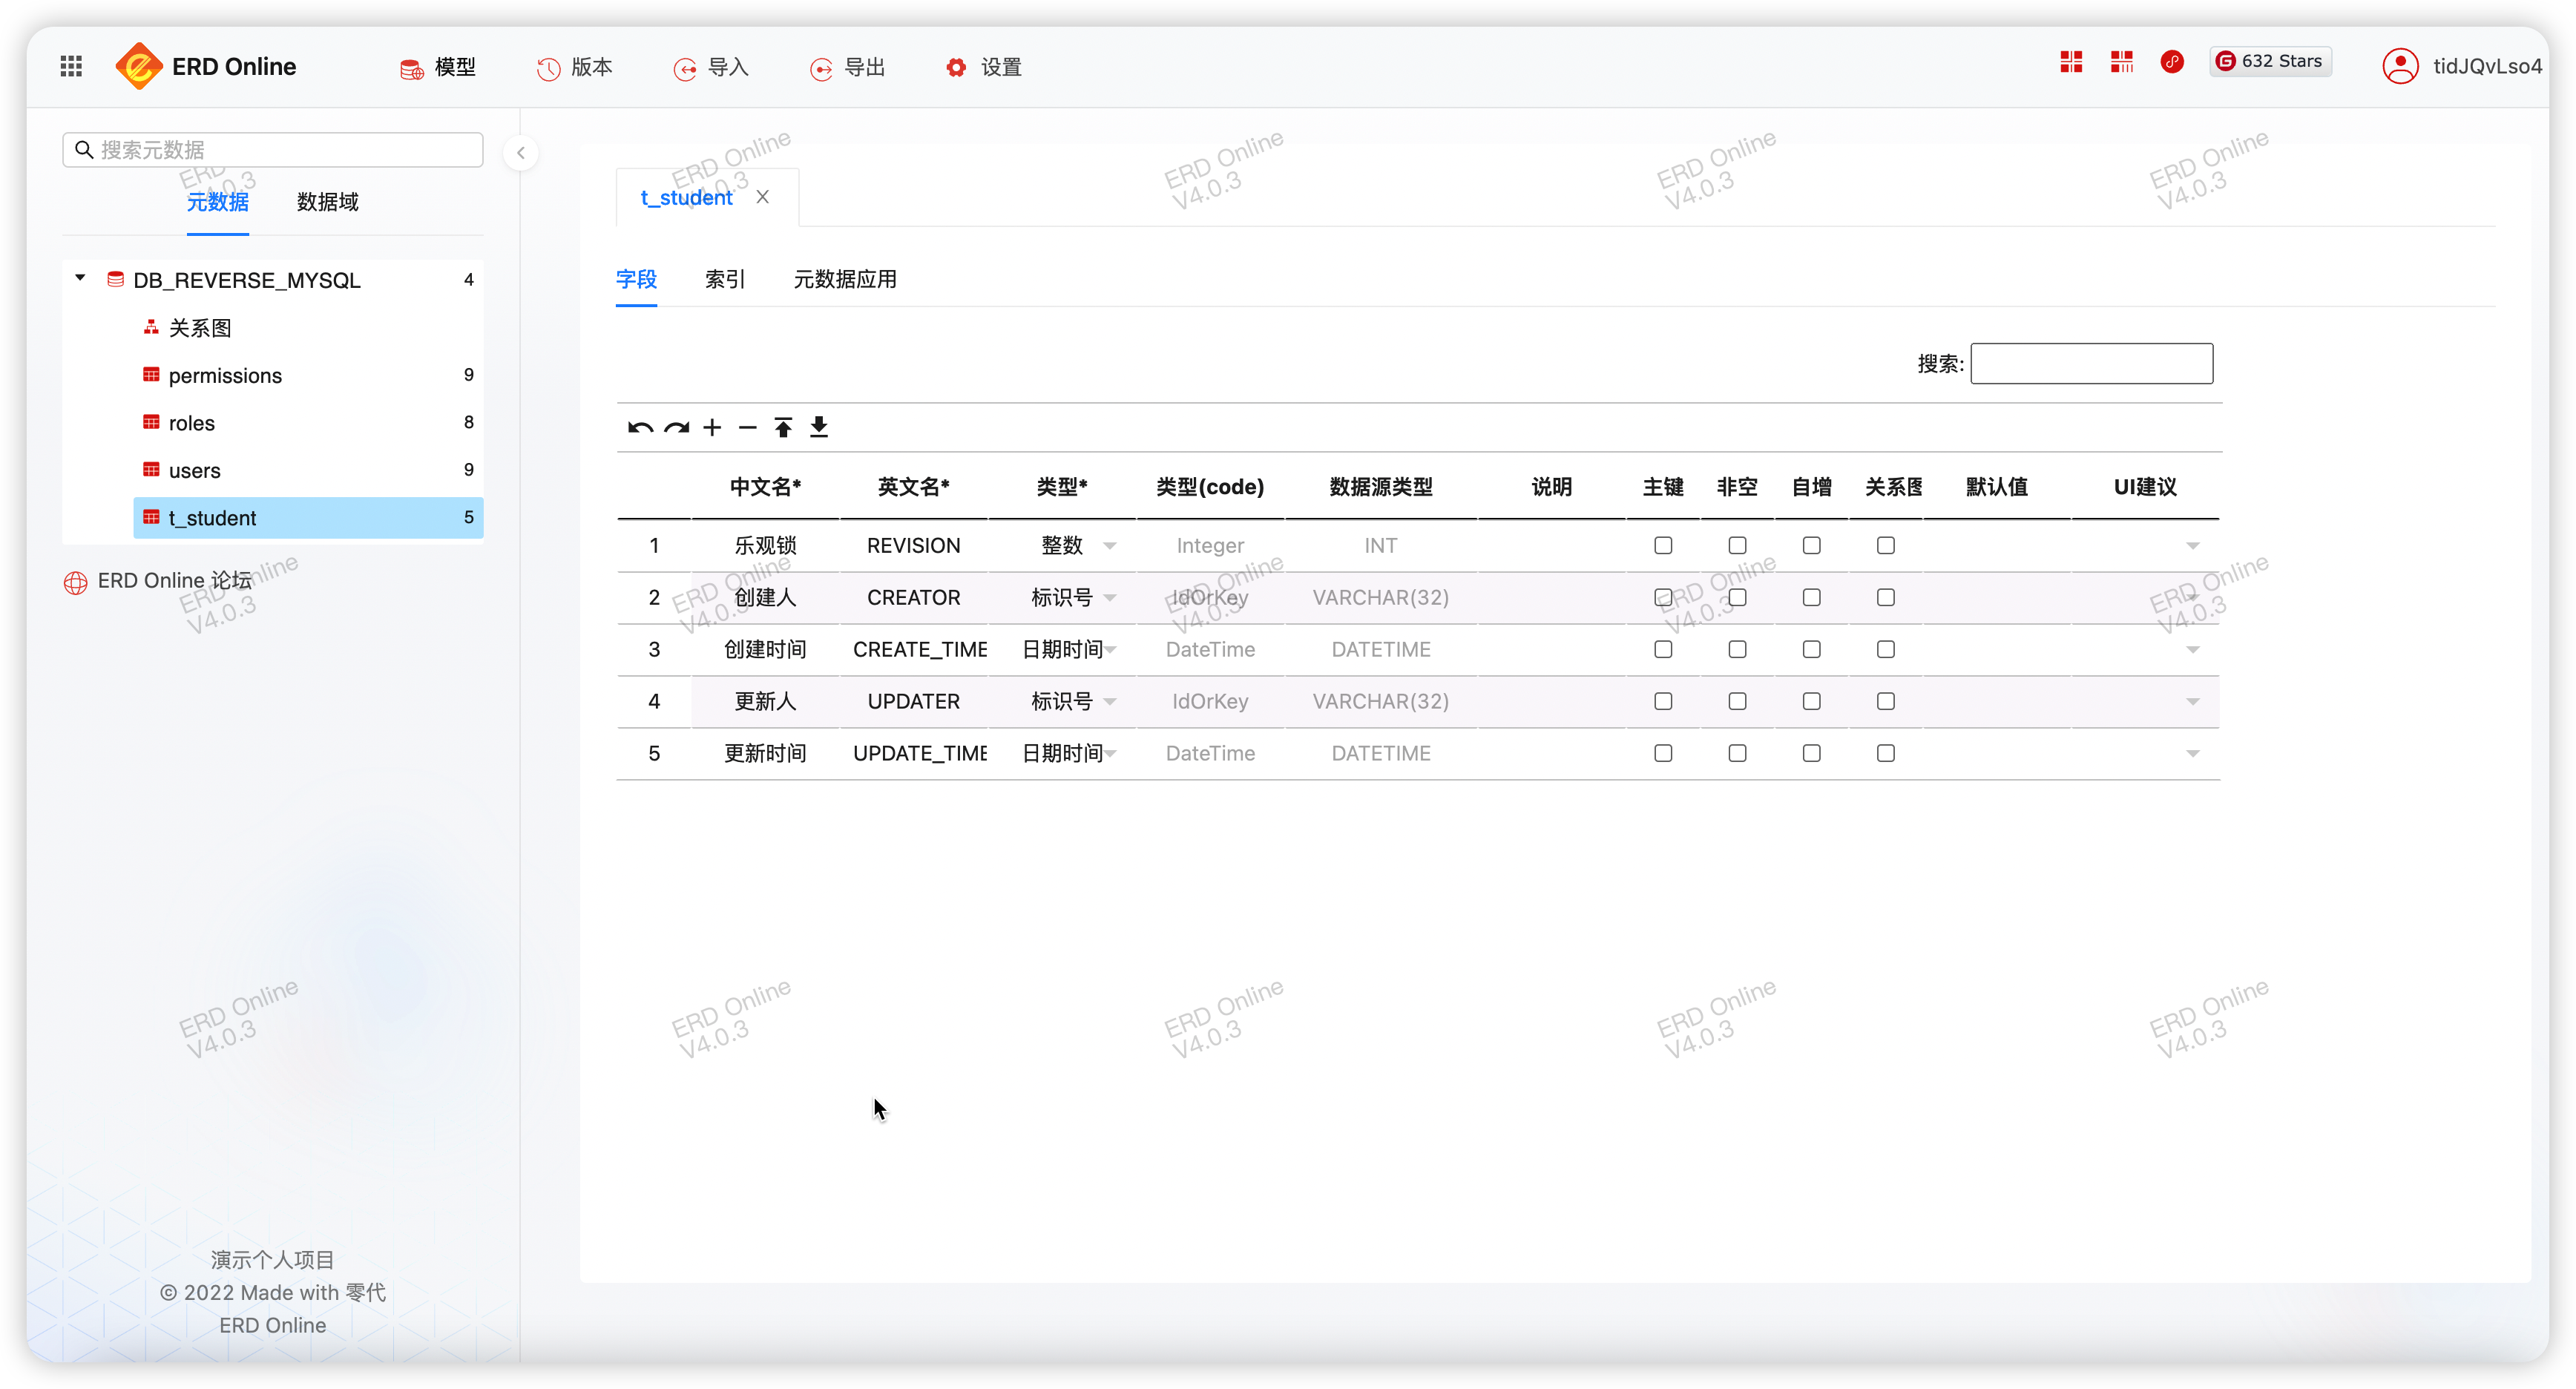
Task: Open type dropdown for REVISION field
Action: 1109,546
